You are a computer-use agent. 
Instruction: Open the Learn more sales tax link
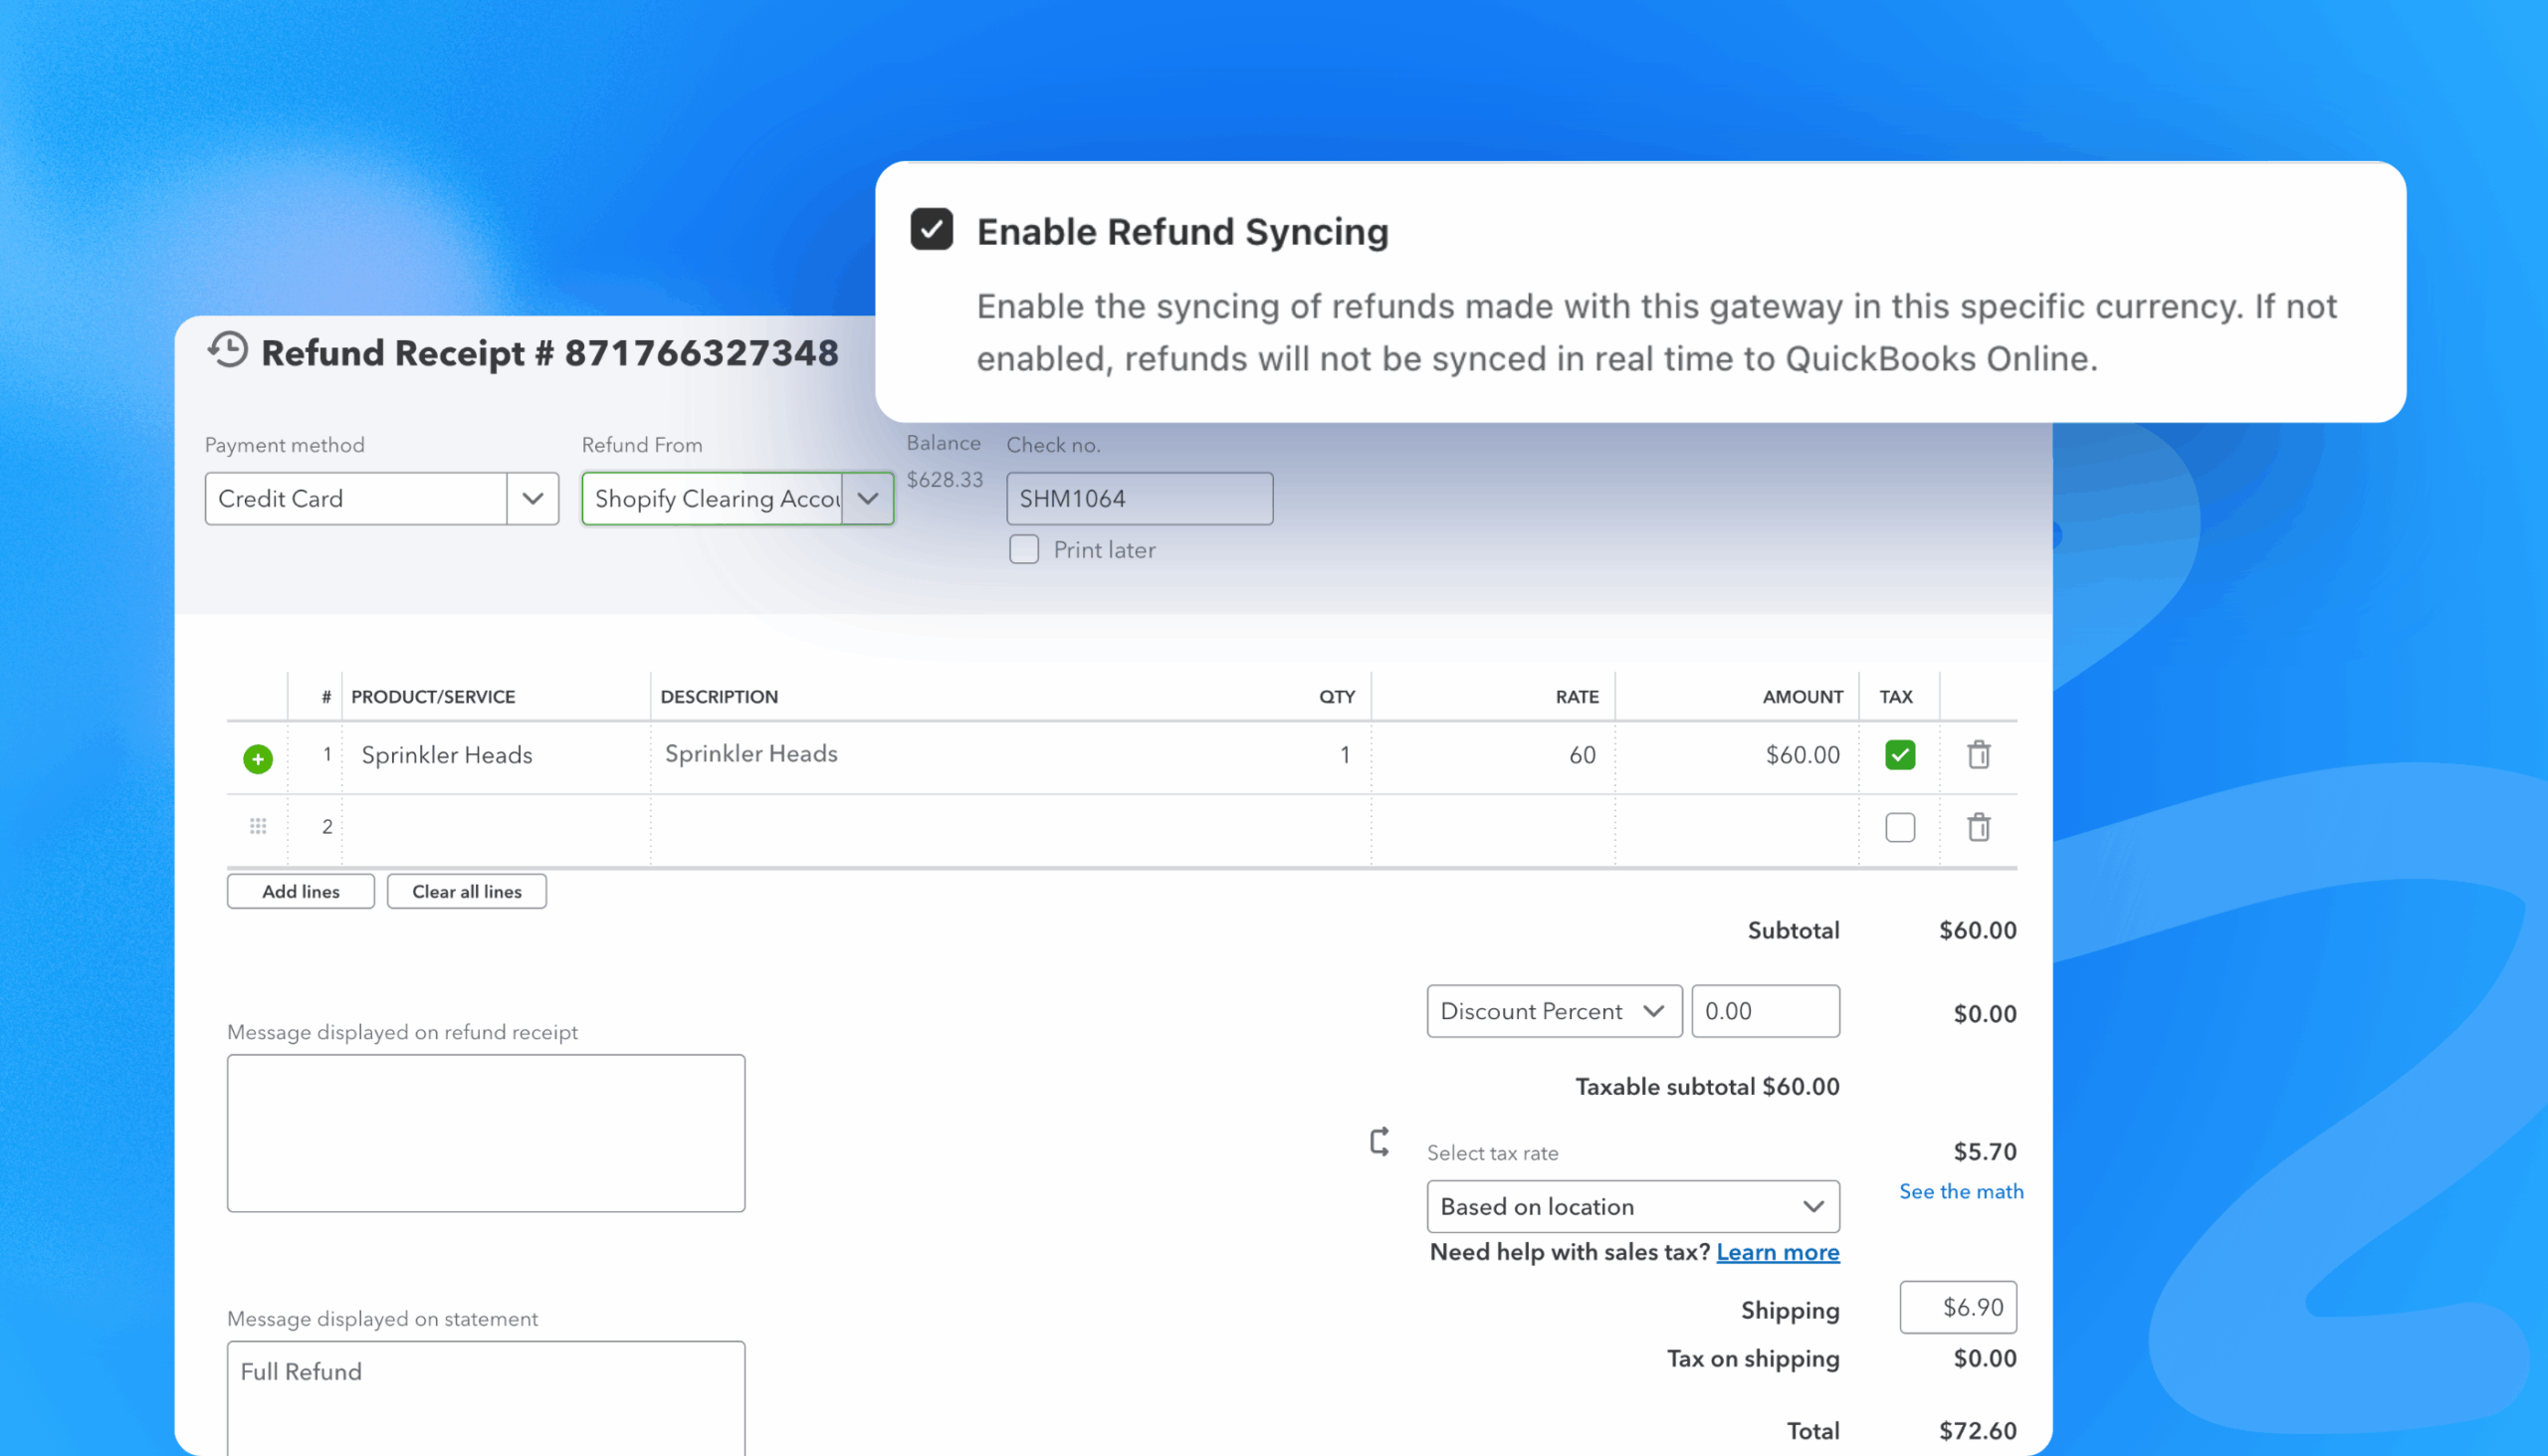coord(1778,1252)
